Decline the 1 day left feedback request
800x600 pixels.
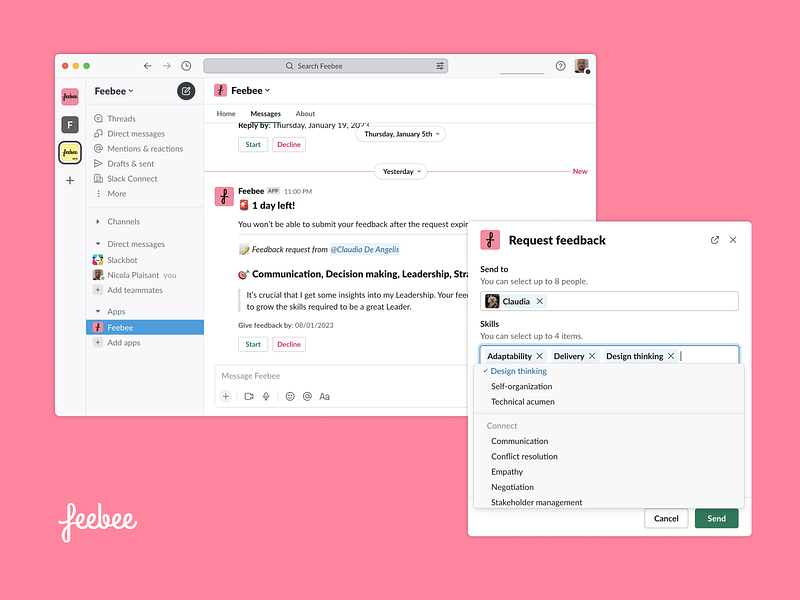289,344
